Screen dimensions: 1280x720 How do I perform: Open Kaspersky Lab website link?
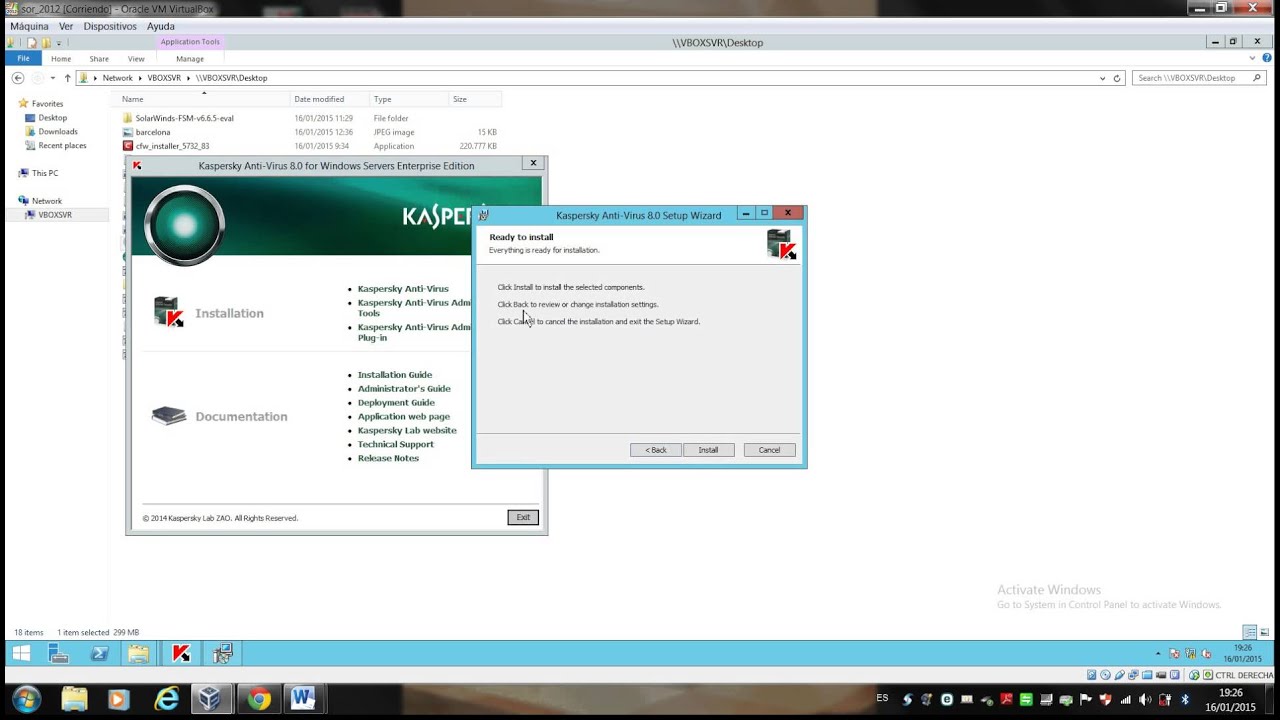[x=407, y=431]
